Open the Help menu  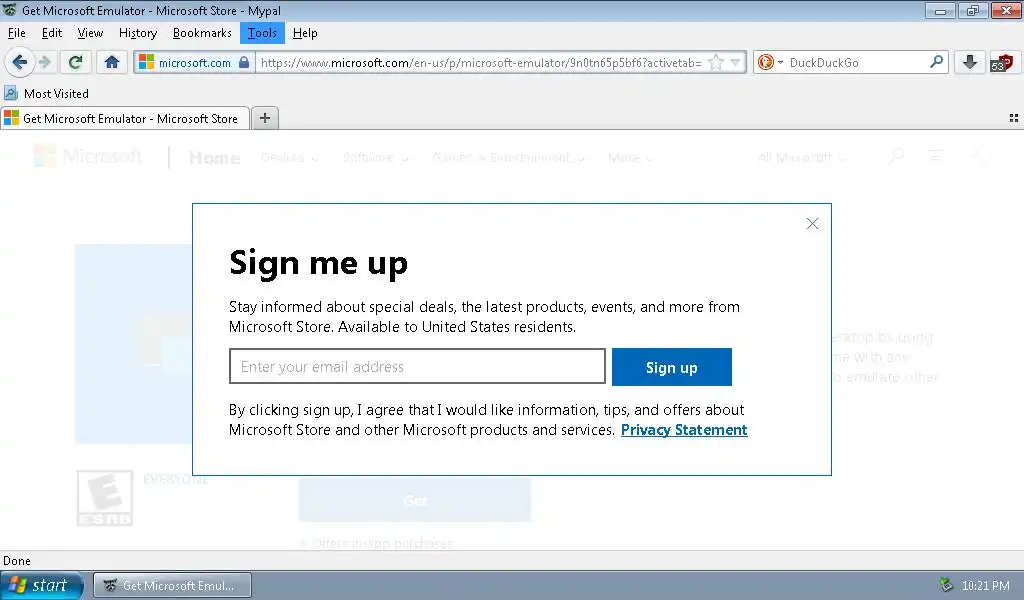point(305,33)
